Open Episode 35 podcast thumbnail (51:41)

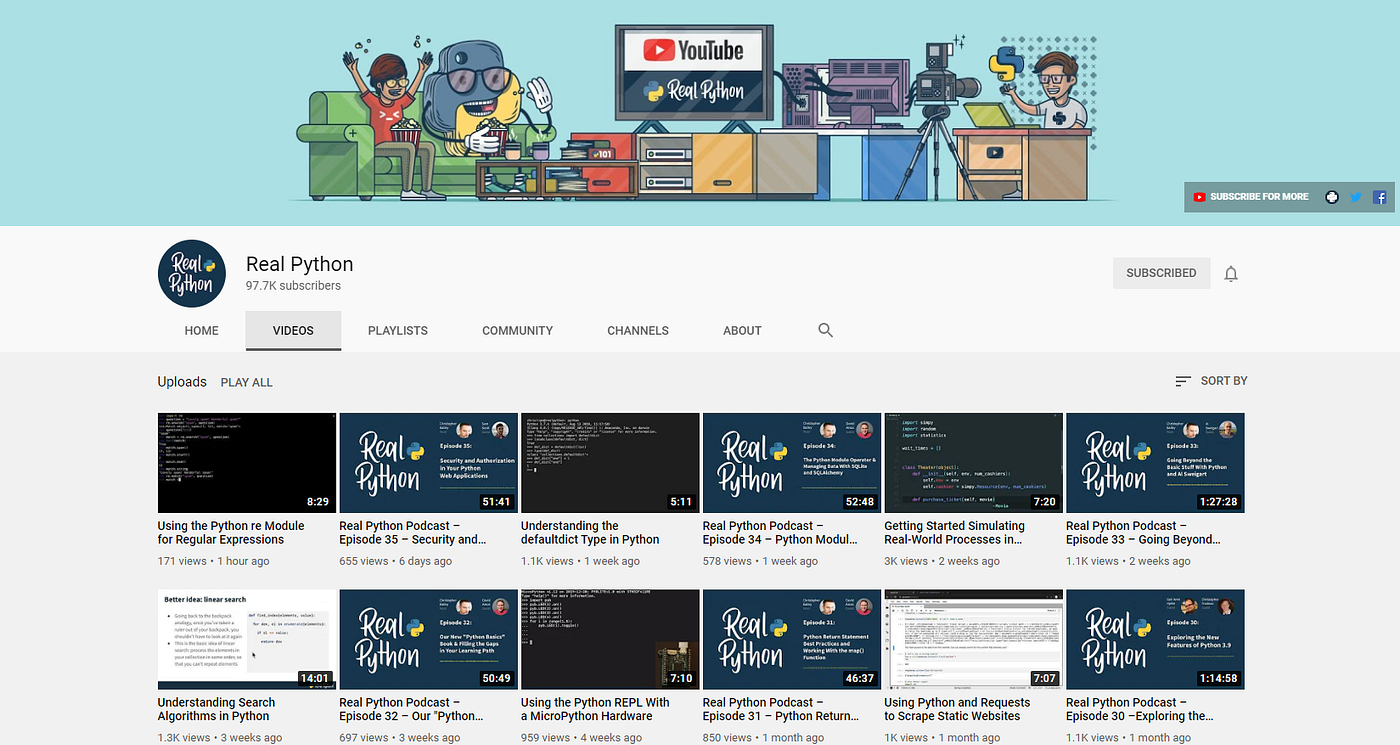click(428, 463)
